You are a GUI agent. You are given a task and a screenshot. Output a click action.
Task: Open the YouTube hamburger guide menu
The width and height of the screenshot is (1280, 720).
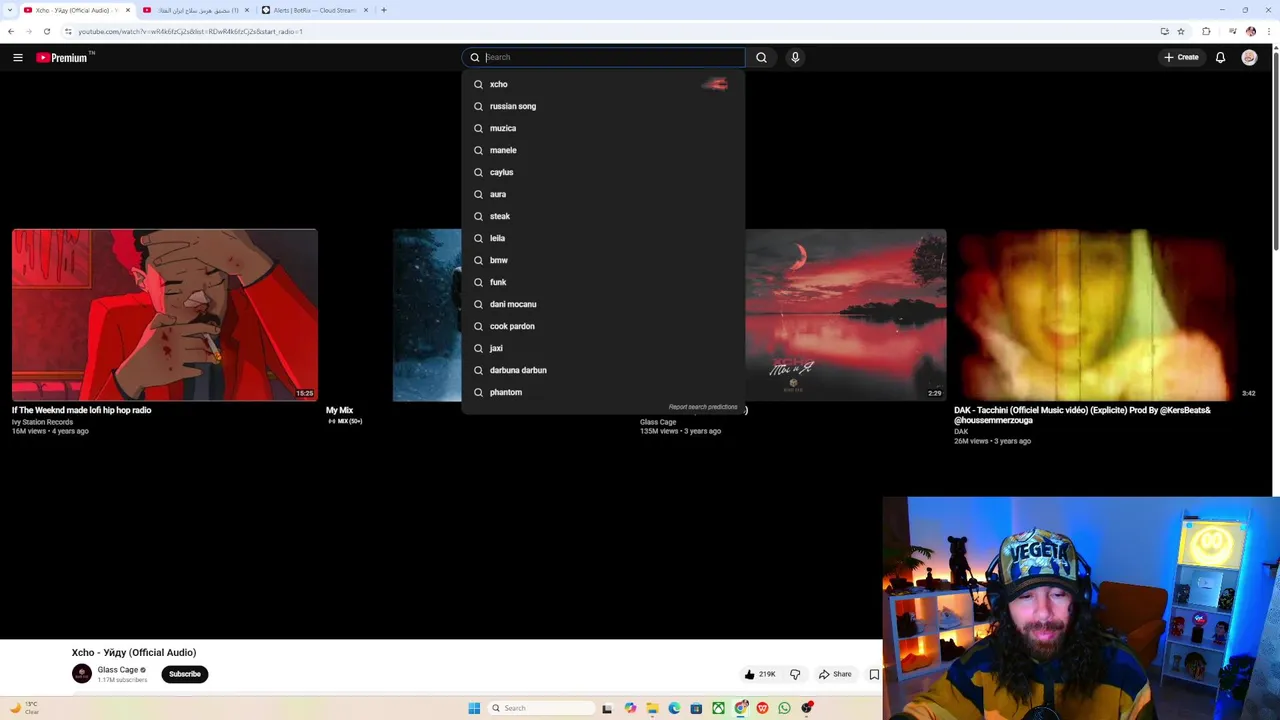[18, 57]
